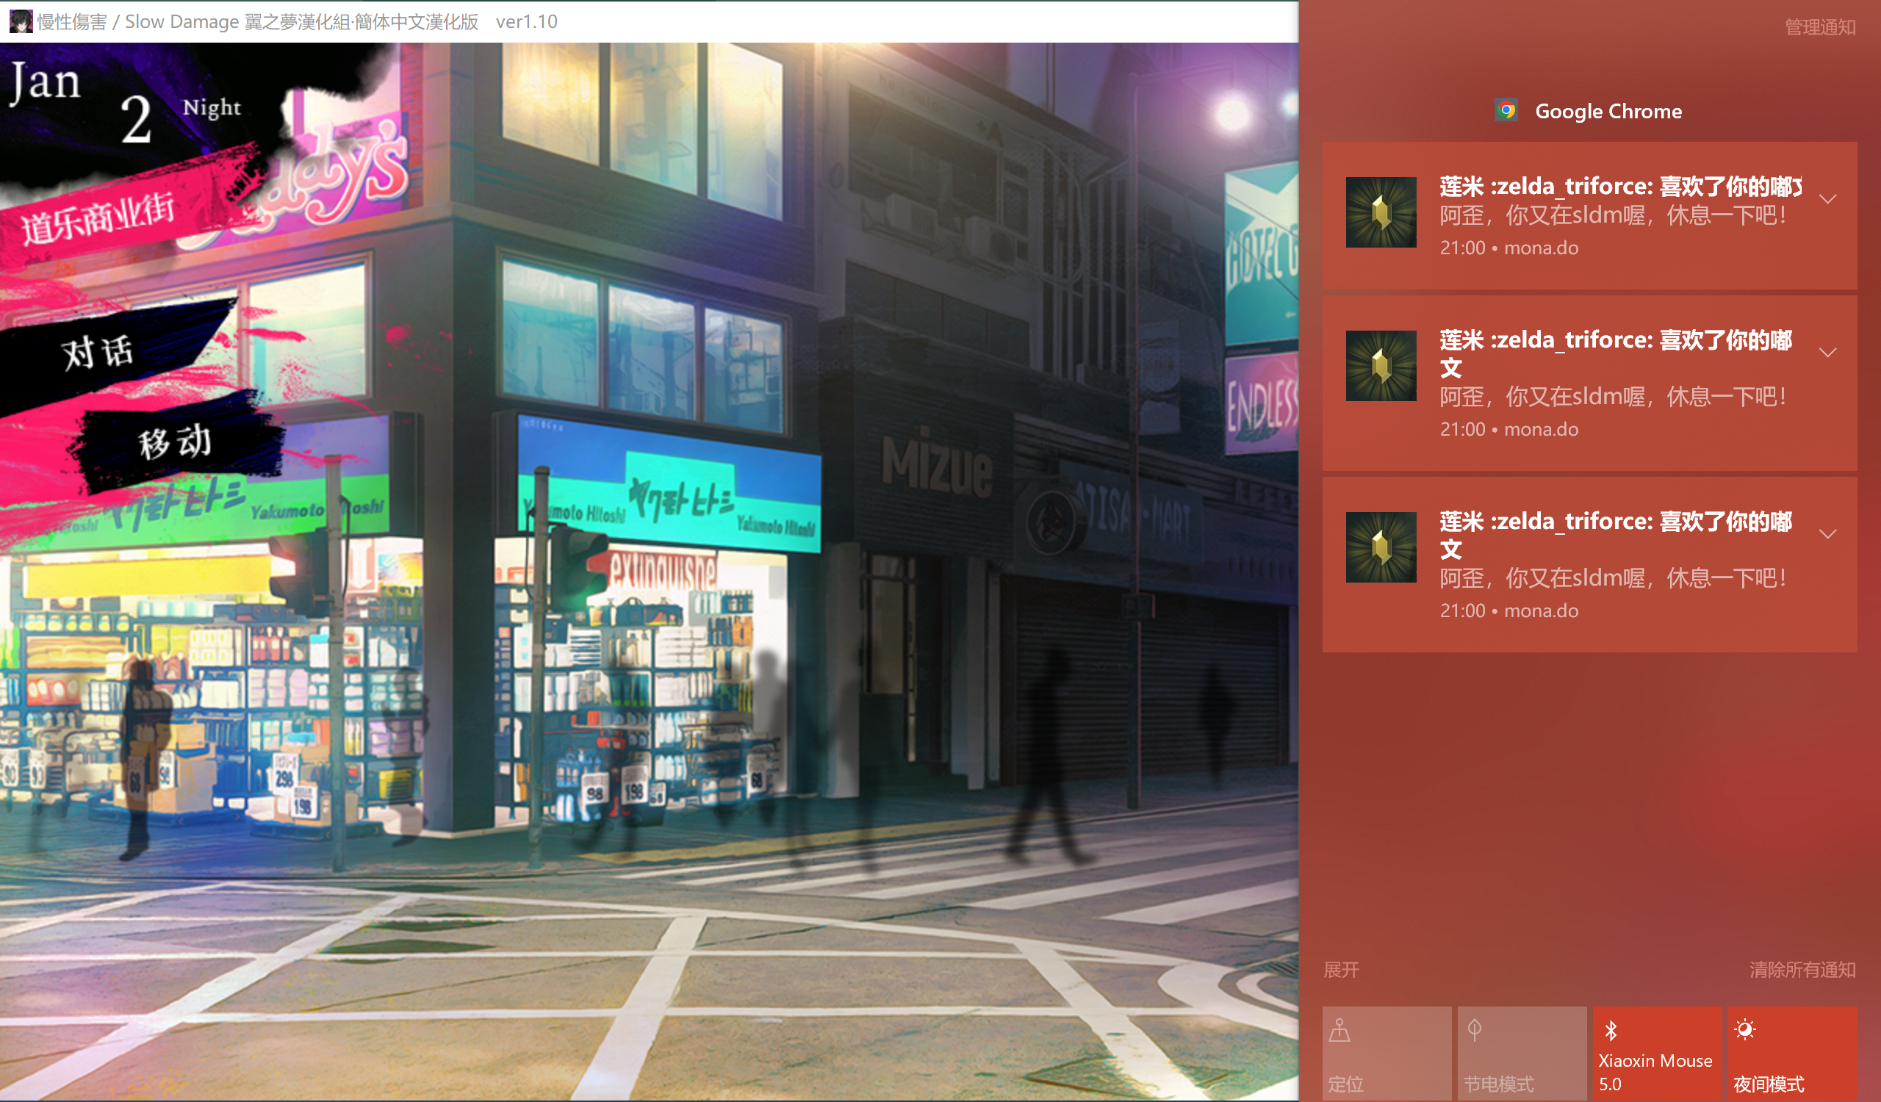
Task: Select 对话 in the game menu
Action: [x=98, y=352]
